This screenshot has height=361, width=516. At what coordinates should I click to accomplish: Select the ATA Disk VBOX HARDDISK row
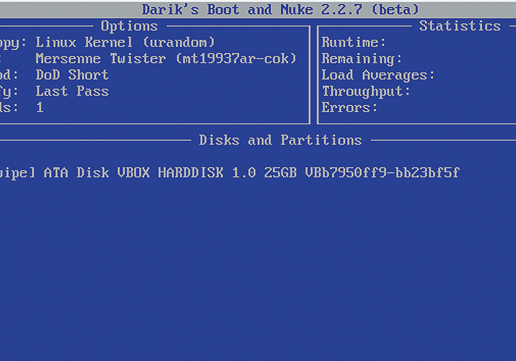pos(230,173)
